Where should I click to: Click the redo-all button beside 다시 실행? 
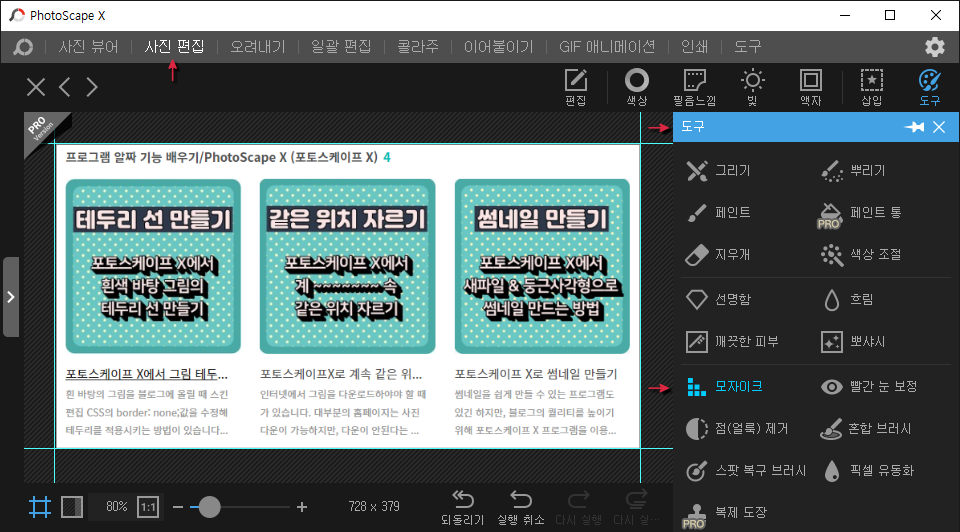637,508
